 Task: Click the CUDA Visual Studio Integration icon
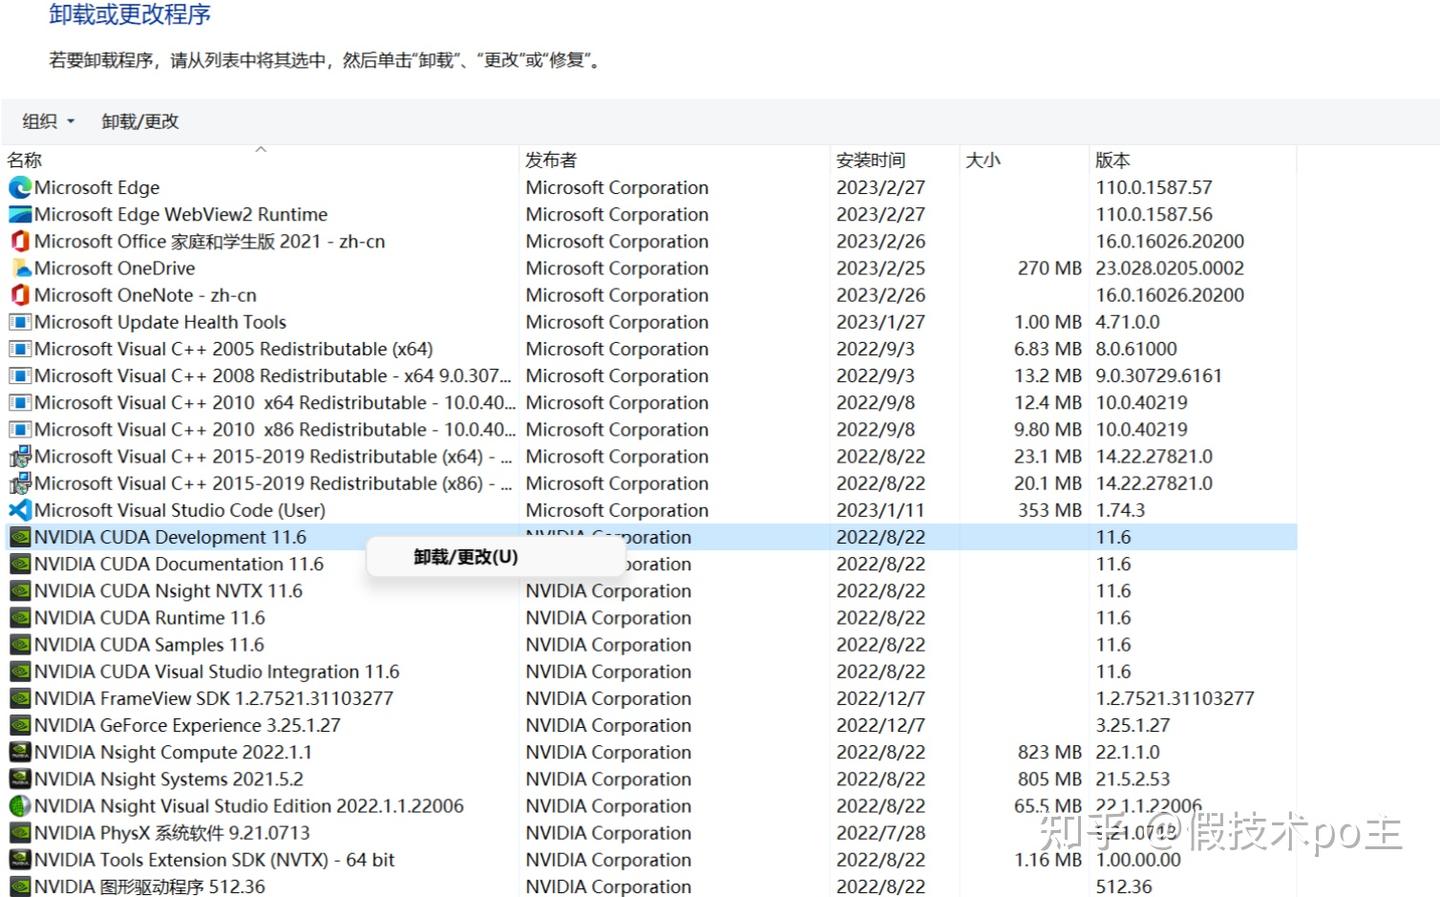click(x=20, y=672)
